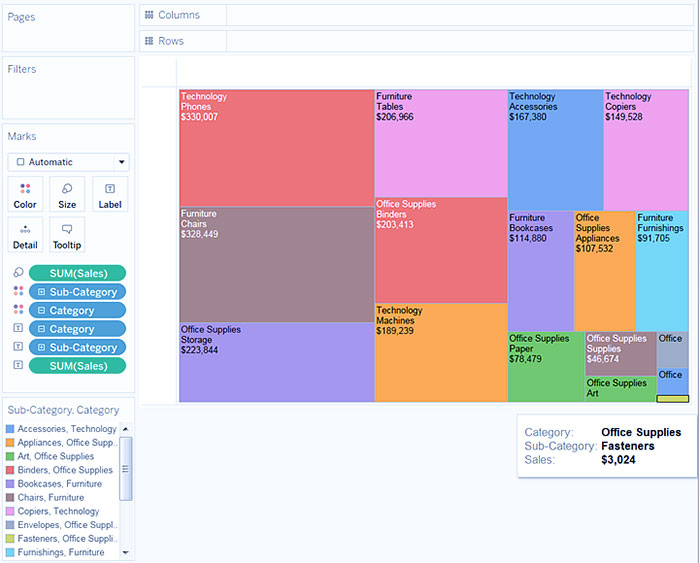The height and width of the screenshot is (563, 700).
Task: Select the Office Supplies Art tile
Action: coord(621,389)
